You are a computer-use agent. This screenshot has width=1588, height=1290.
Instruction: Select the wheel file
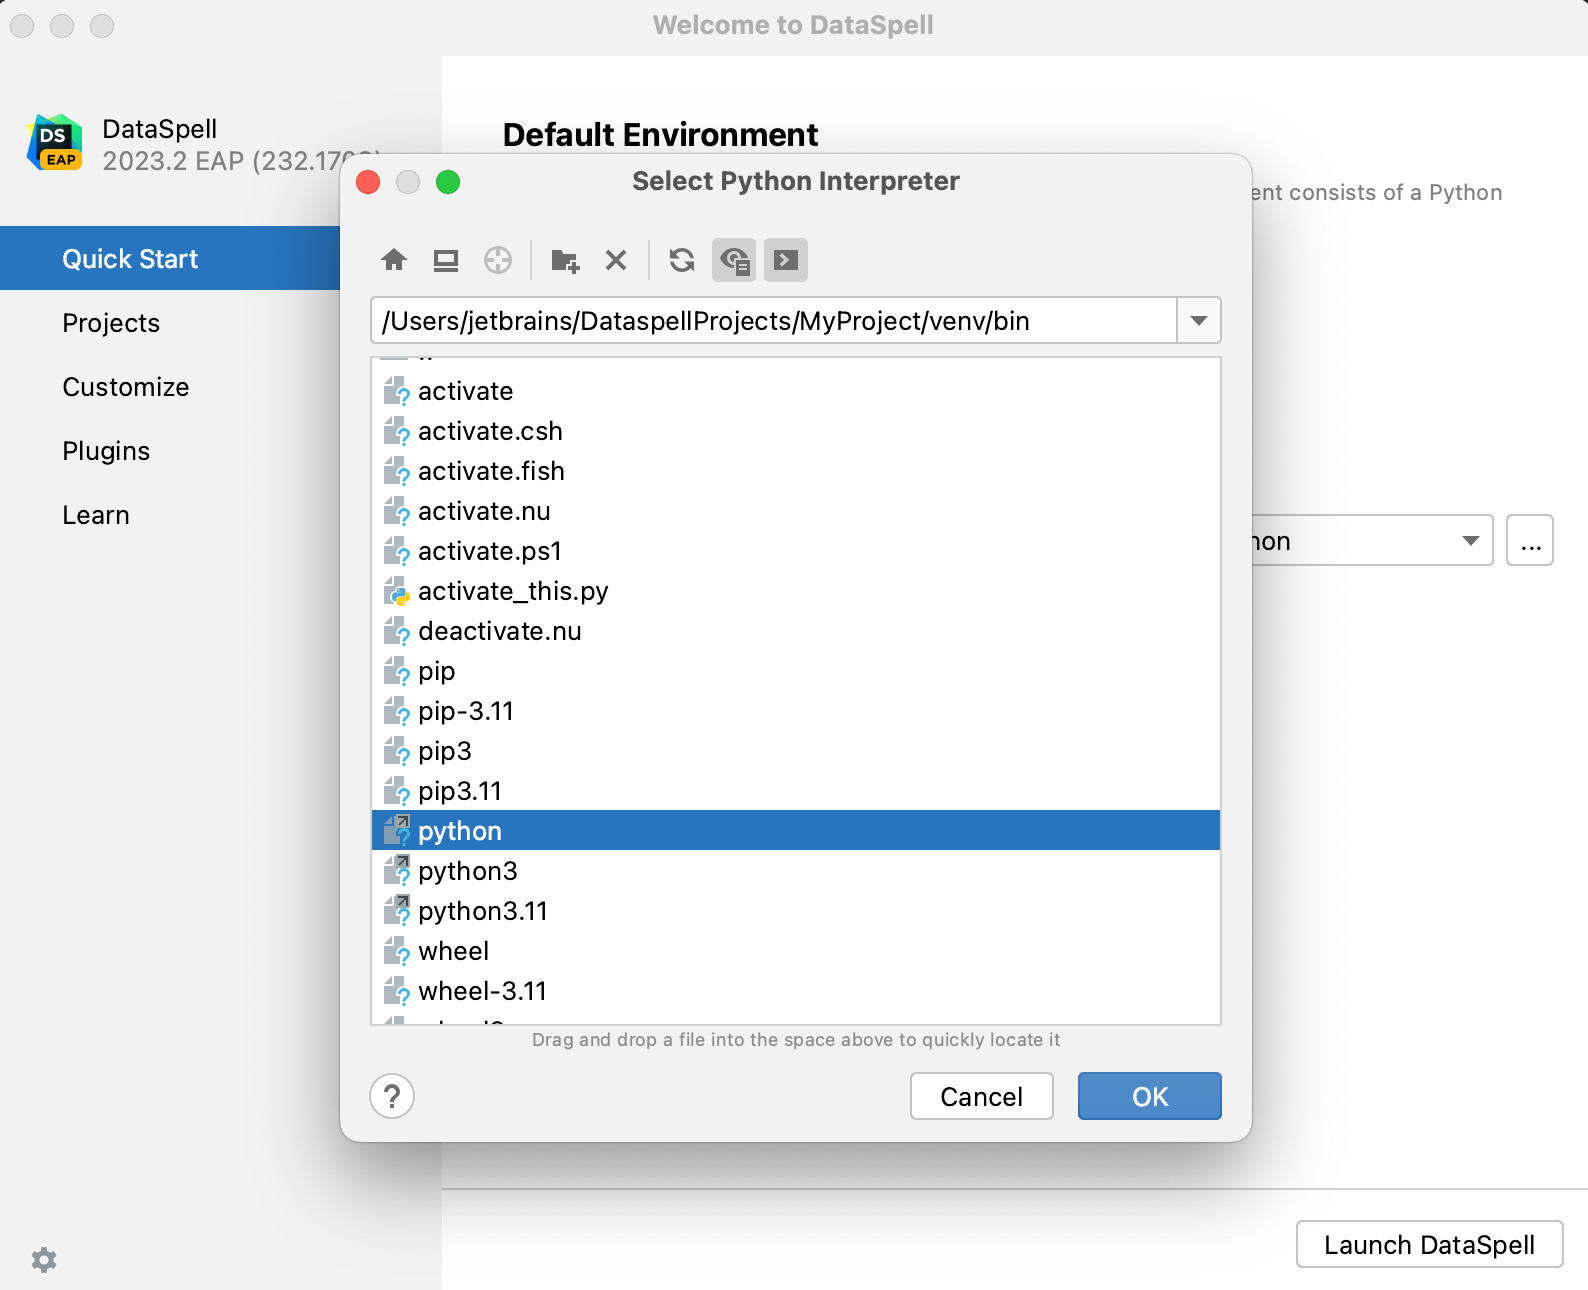point(796,951)
